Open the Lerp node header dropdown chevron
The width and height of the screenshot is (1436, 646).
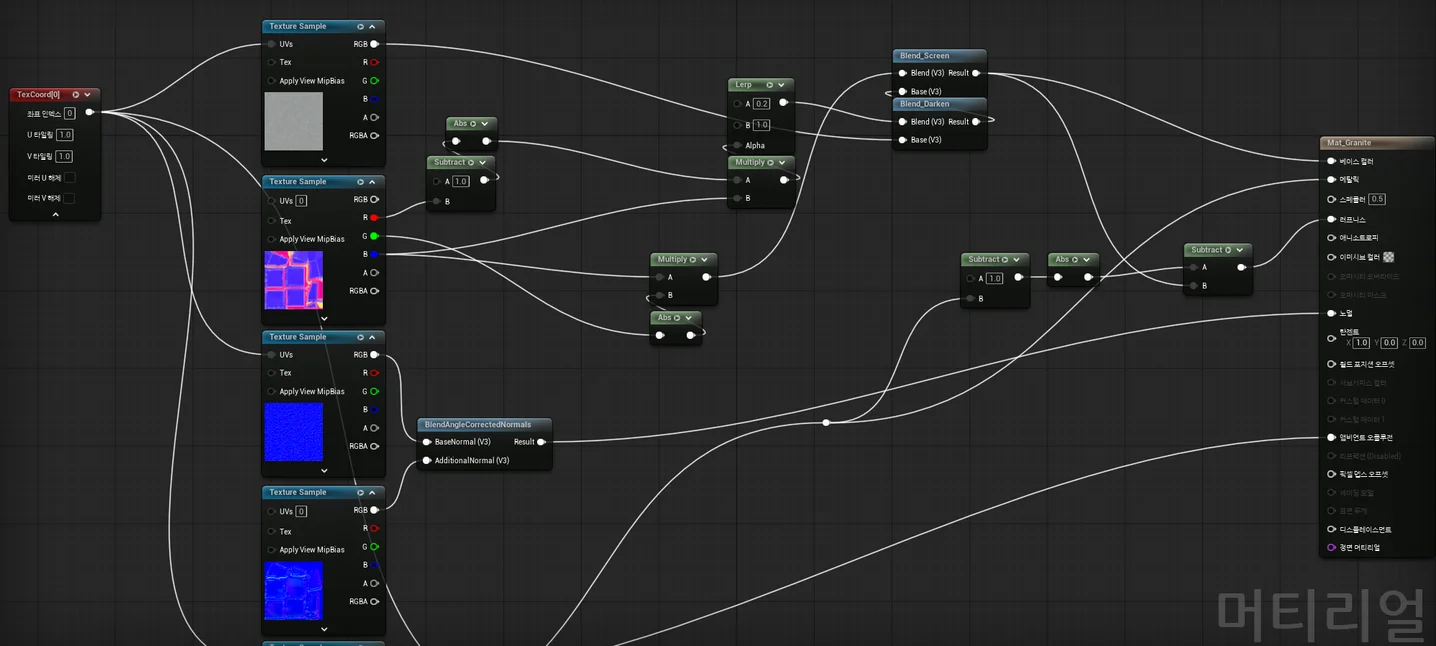(781, 85)
